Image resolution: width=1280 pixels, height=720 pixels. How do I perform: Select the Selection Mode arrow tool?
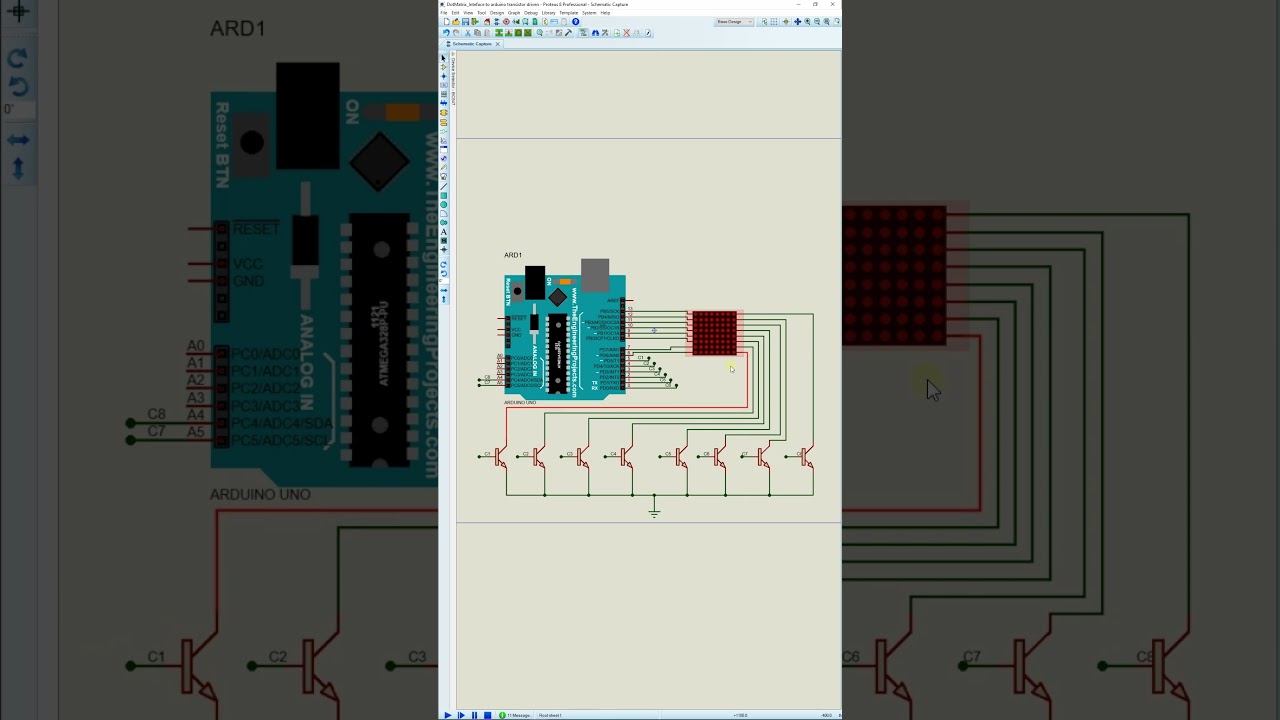click(x=444, y=57)
